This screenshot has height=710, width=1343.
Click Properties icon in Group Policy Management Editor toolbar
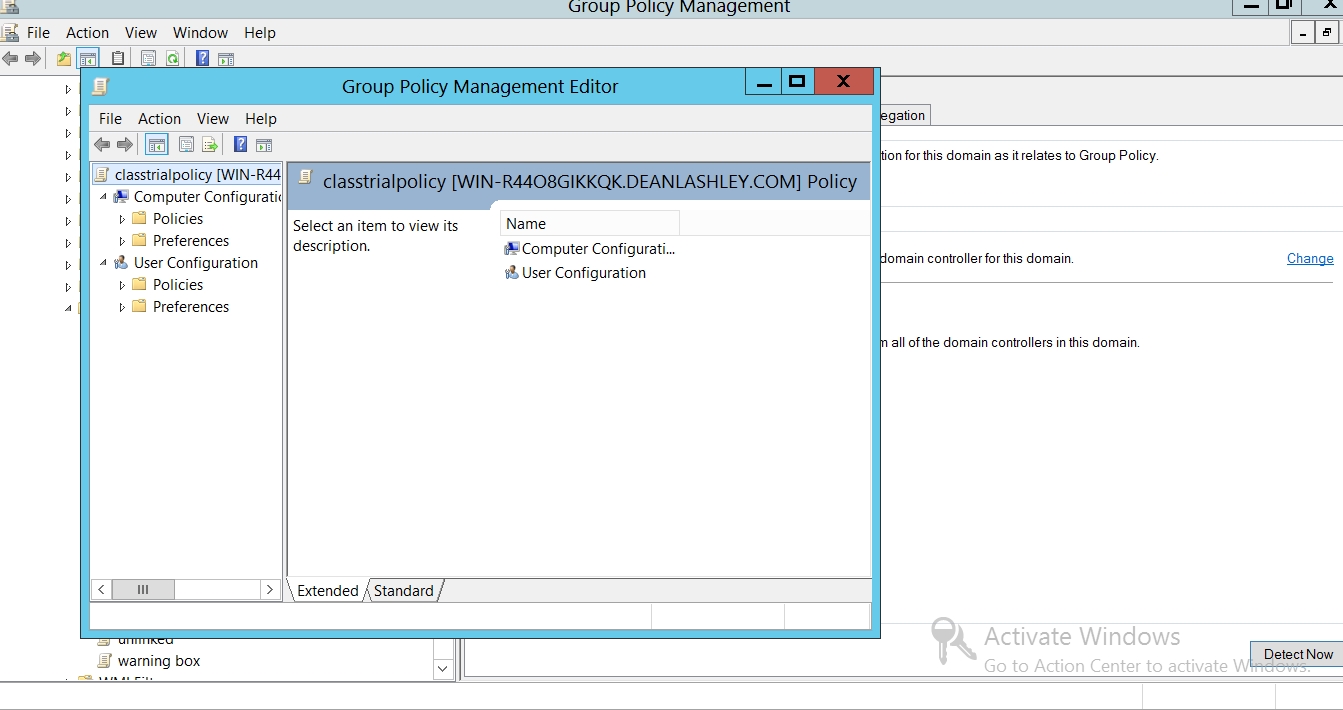point(186,145)
